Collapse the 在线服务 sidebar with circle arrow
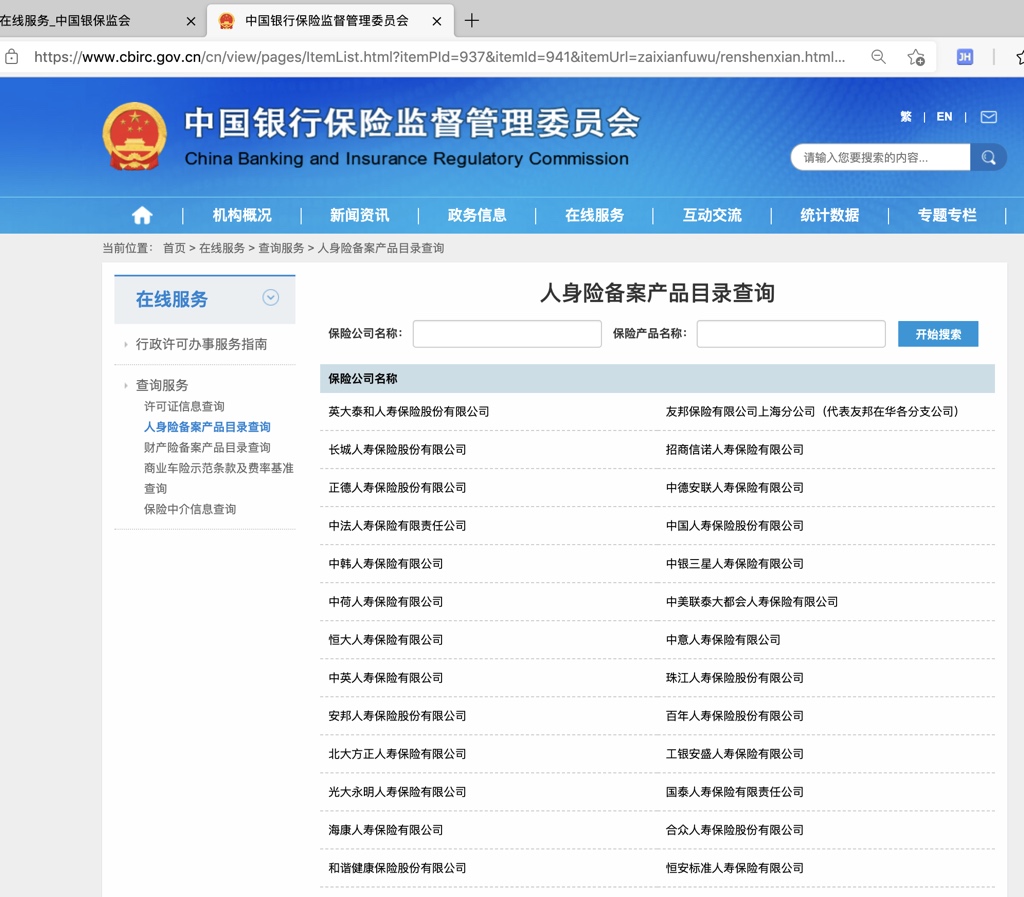 coord(270,298)
